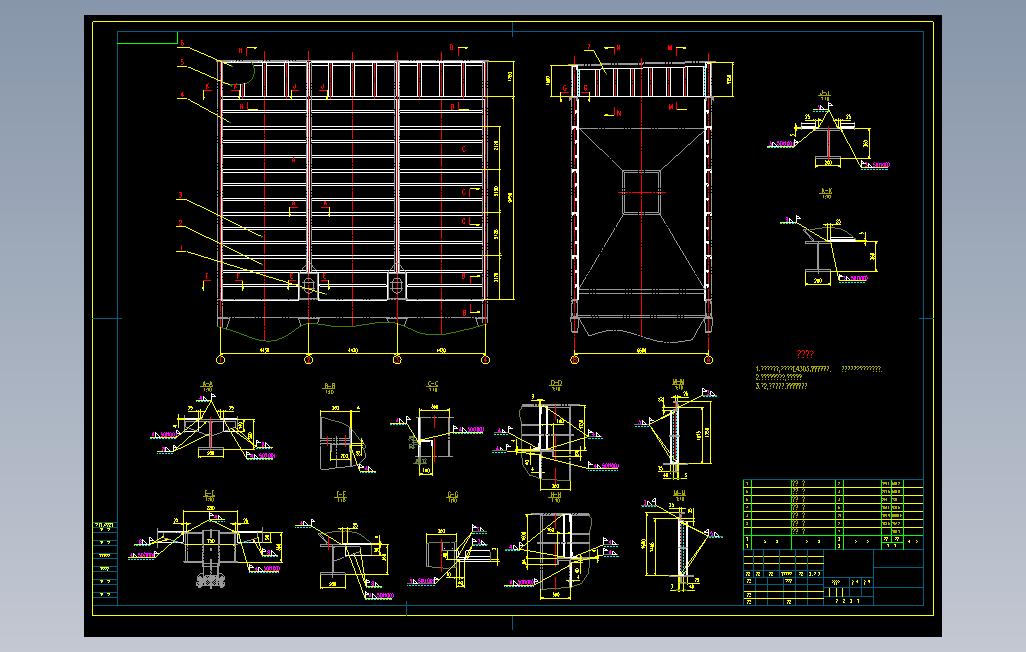Viewport: 1026px width, 652px height.
Task: Click the D-D section detail title
Action: click(x=556, y=384)
